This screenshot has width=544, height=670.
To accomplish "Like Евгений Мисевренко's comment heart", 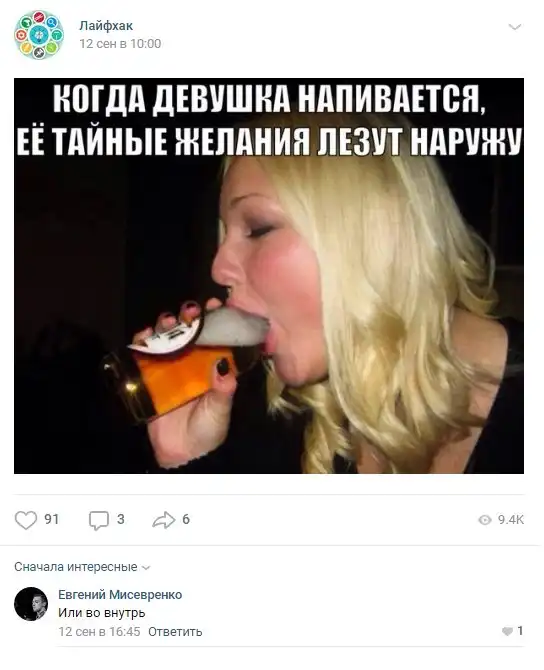I will tap(507, 632).
